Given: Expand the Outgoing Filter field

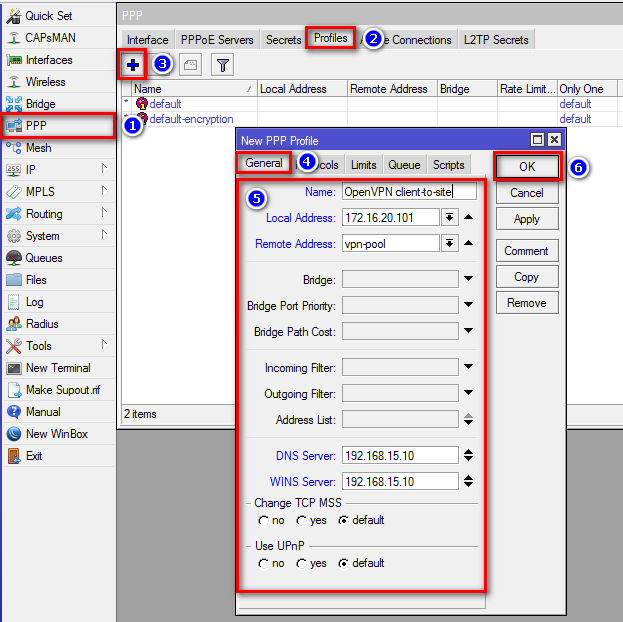Looking at the screenshot, I should click(469, 392).
